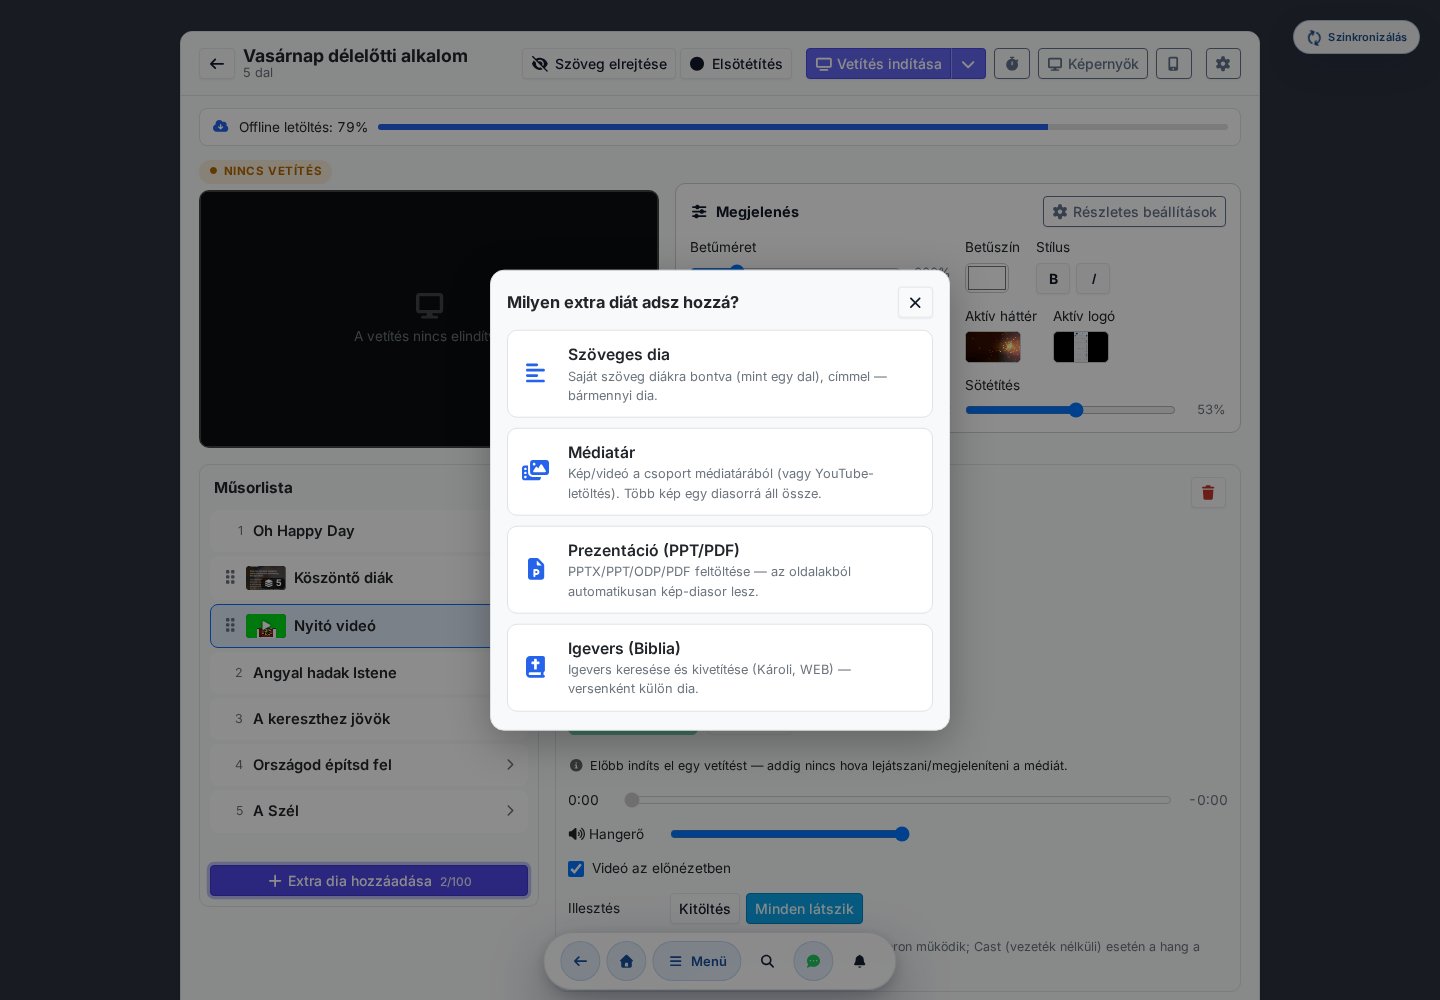Image resolution: width=1440 pixels, height=1000 pixels.
Task: Uncheck Videó az előnézetben checkbox
Action: click(x=576, y=869)
